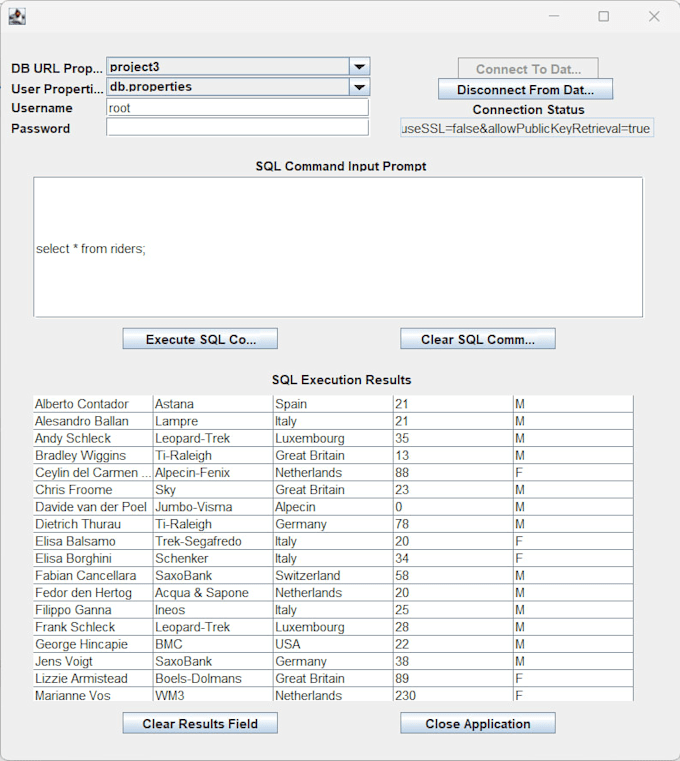
Task: Click the value 230 cell
Action: (x=453, y=695)
